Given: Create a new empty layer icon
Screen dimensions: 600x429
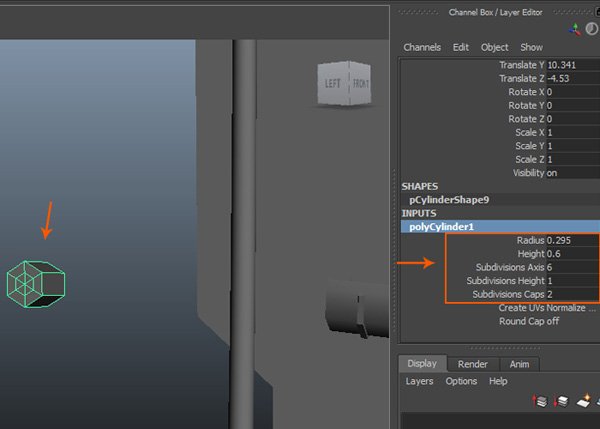Looking at the screenshot, I should click(583, 401).
